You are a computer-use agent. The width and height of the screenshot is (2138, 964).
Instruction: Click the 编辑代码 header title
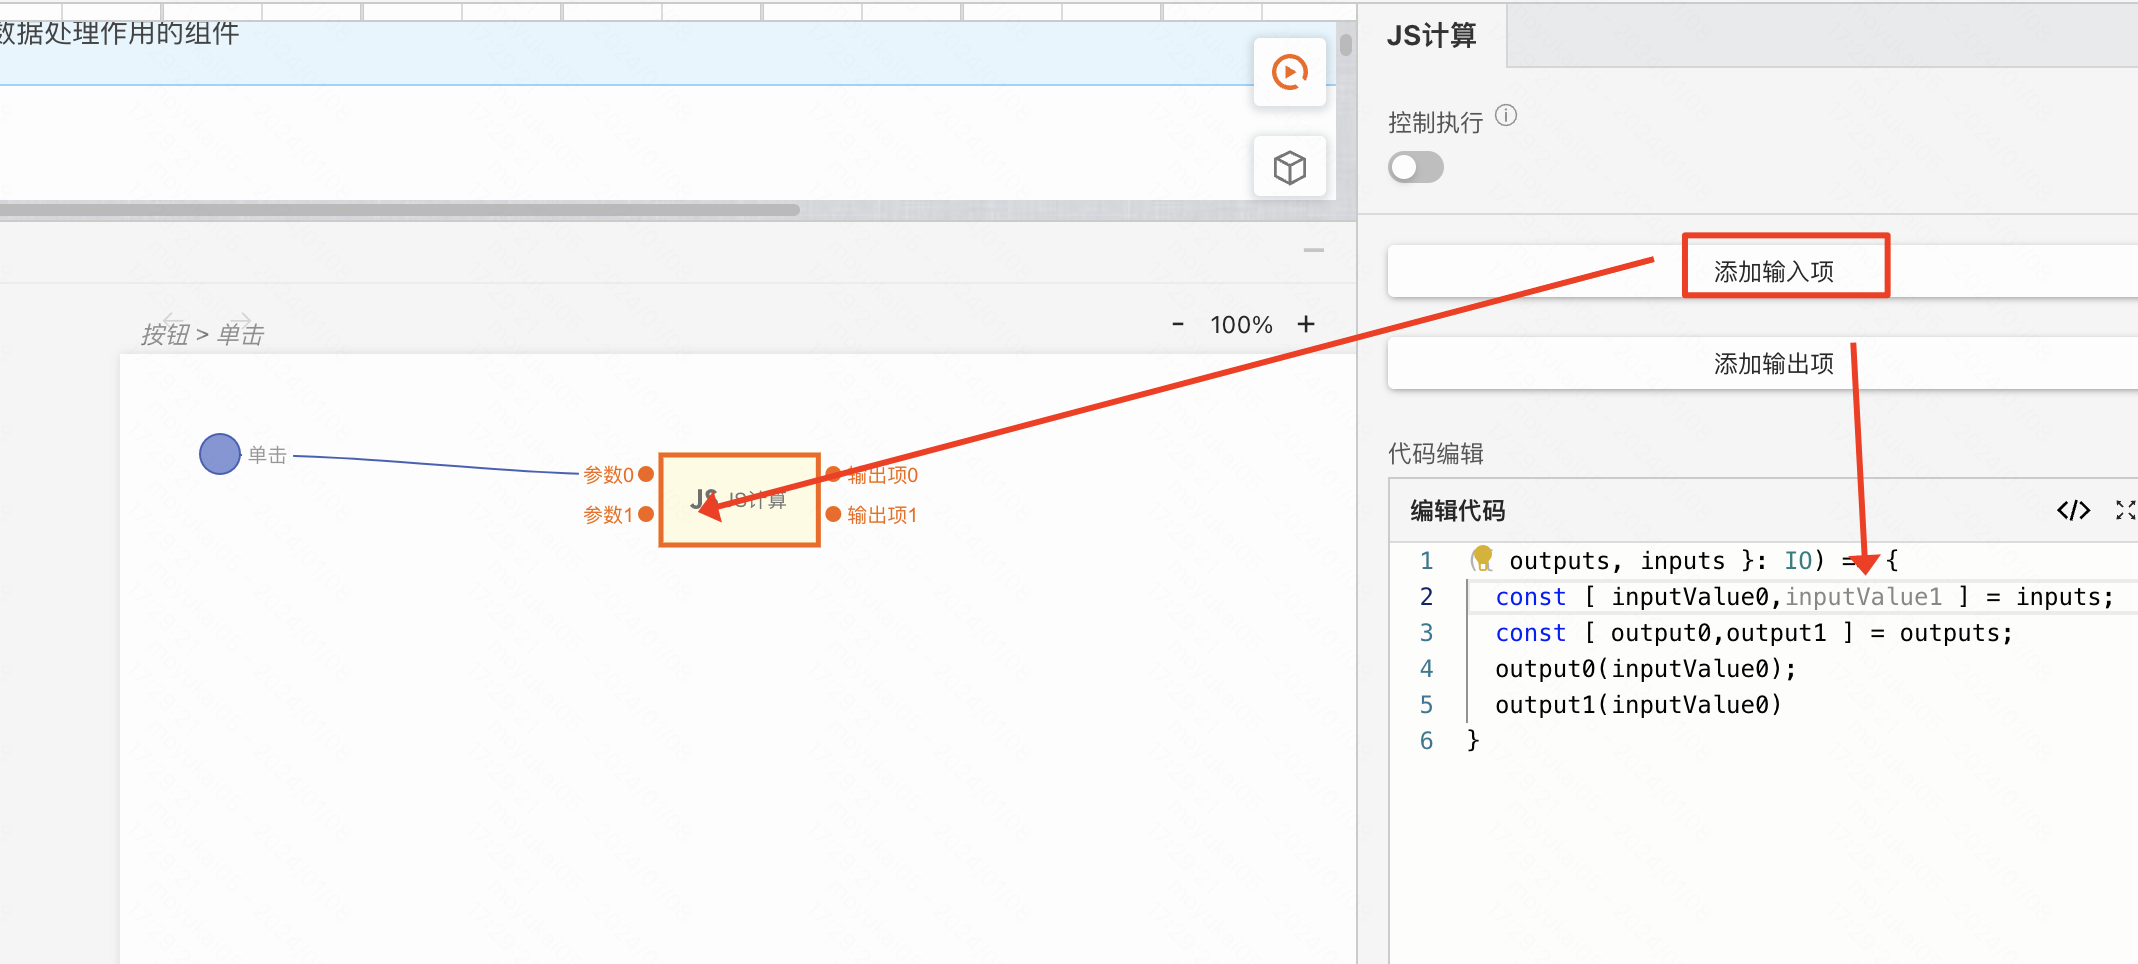(x=1458, y=511)
